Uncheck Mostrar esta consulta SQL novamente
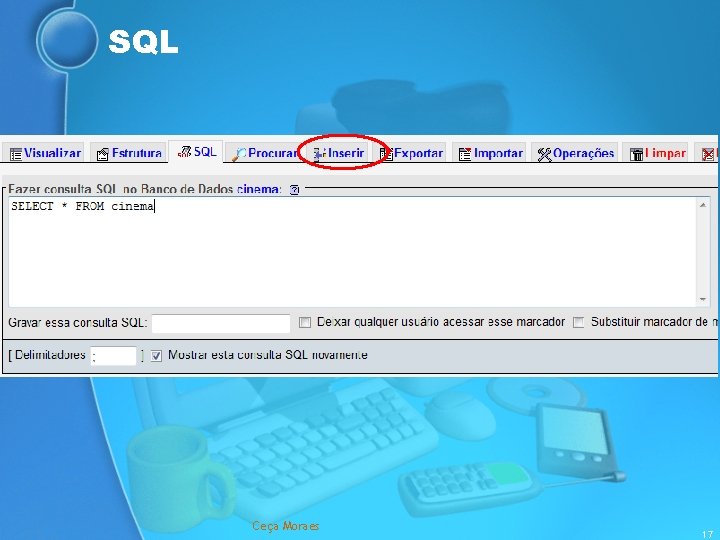Screen dimensions: 720x540 (156, 356)
